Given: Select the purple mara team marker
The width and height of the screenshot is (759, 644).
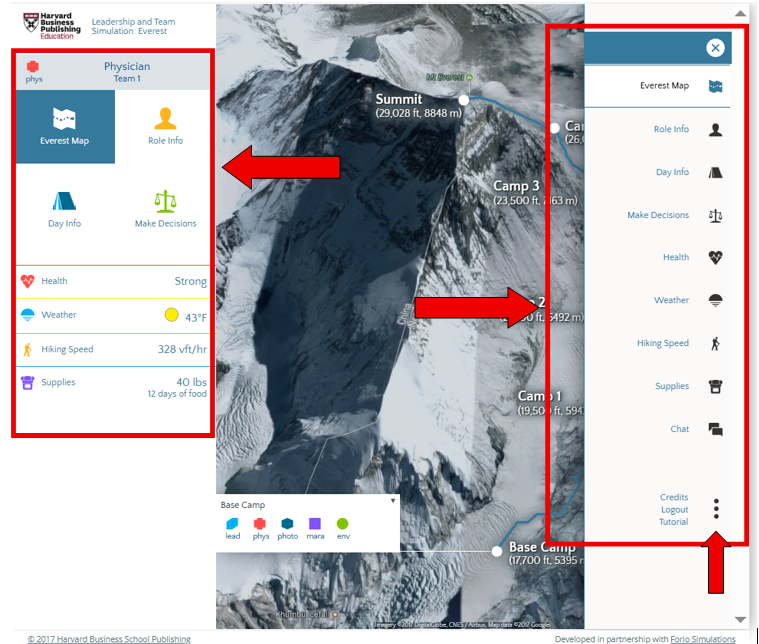Looking at the screenshot, I should 315,523.
